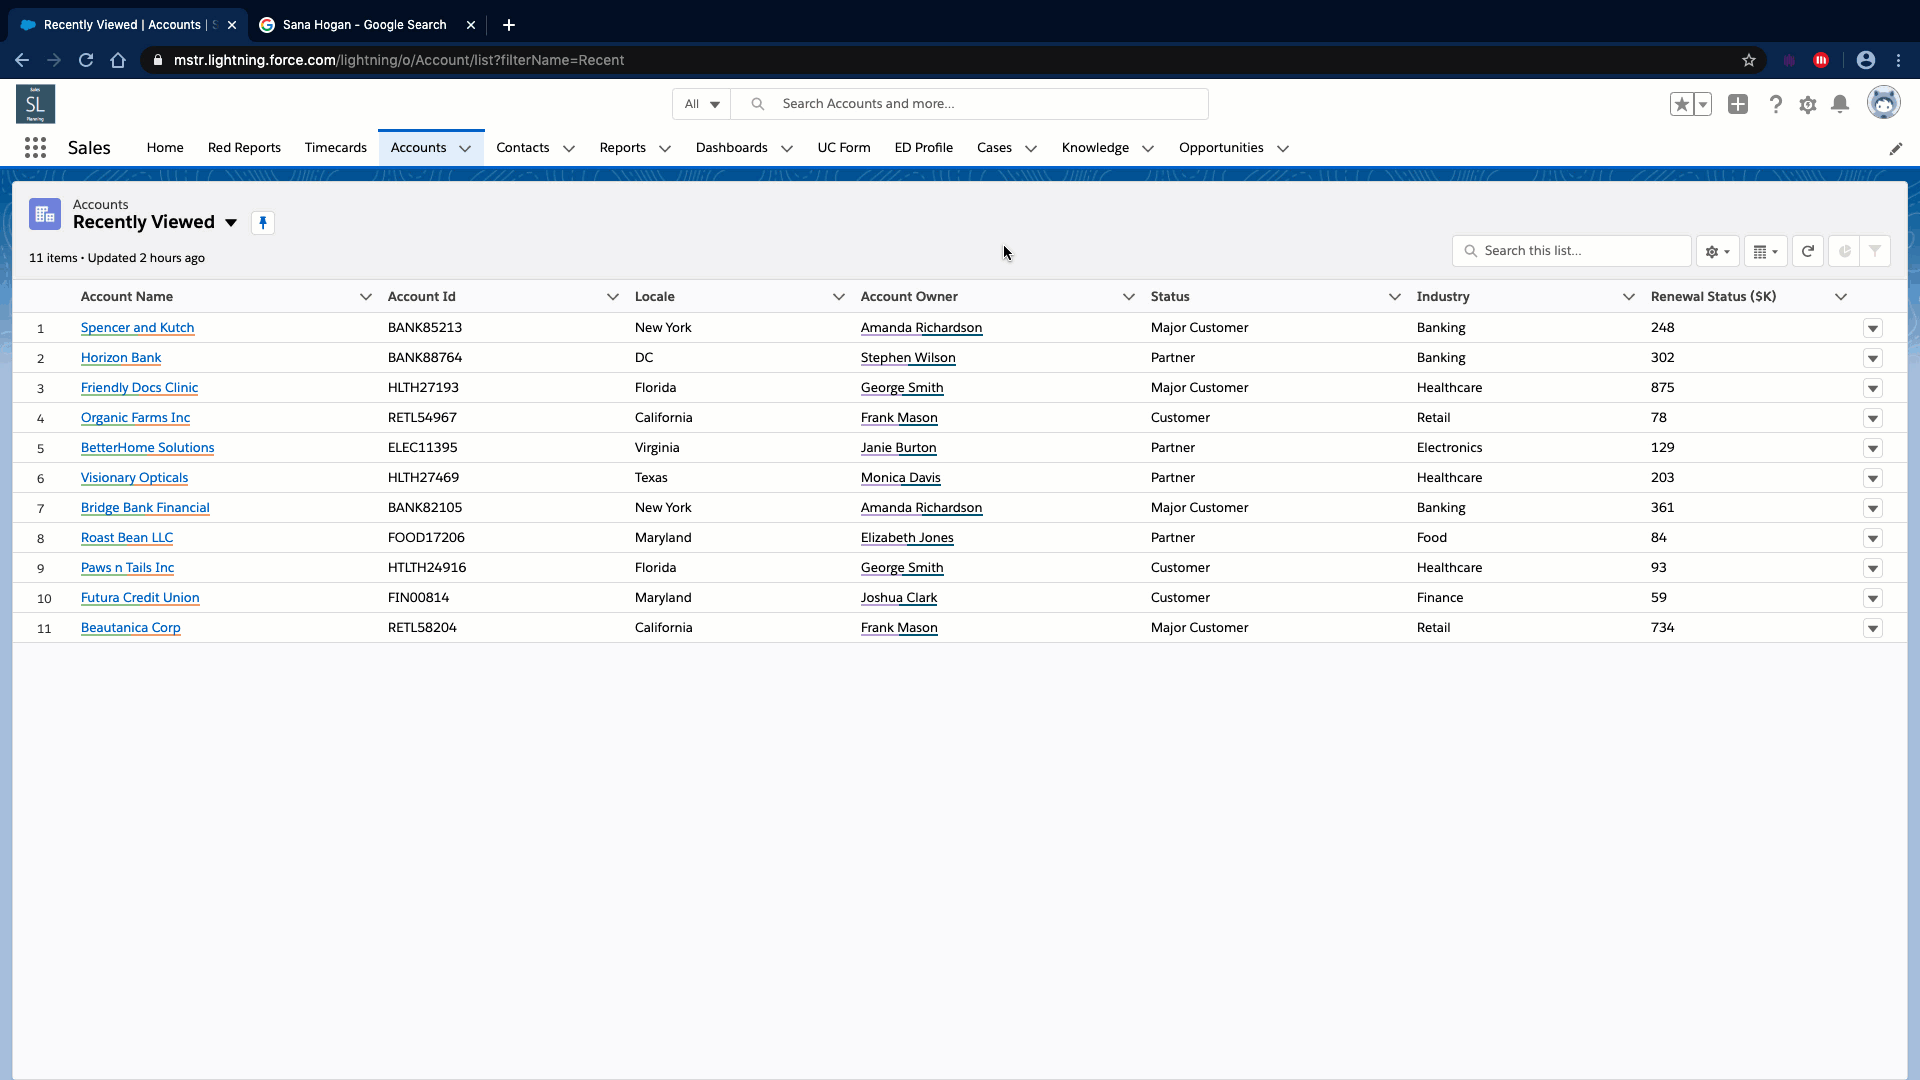Mark this list as favorite with star icon
Viewport: 1920px width, 1080px height.
coord(1680,104)
